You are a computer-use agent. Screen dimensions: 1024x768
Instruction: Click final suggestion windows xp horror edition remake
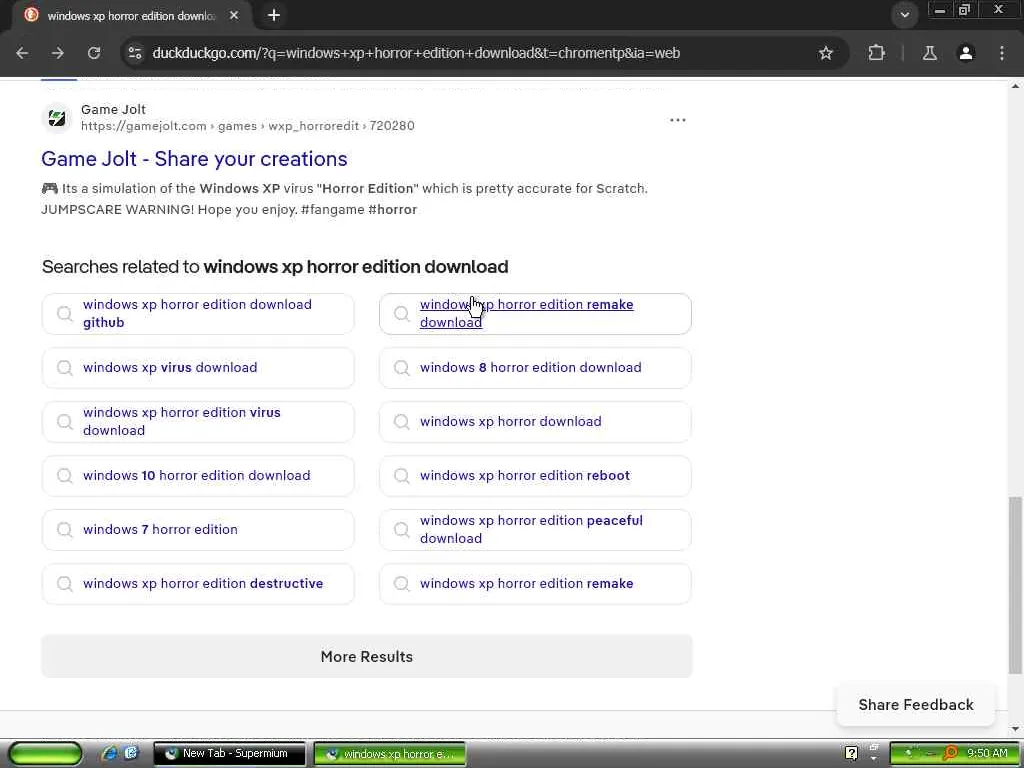pyautogui.click(x=535, y=584)
